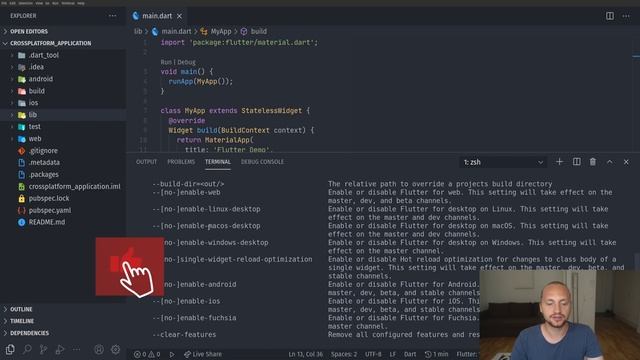Change language mode Dart in status bar
Image resolution: width=640 pixels, height=360 pixels.
coord(410,354)
